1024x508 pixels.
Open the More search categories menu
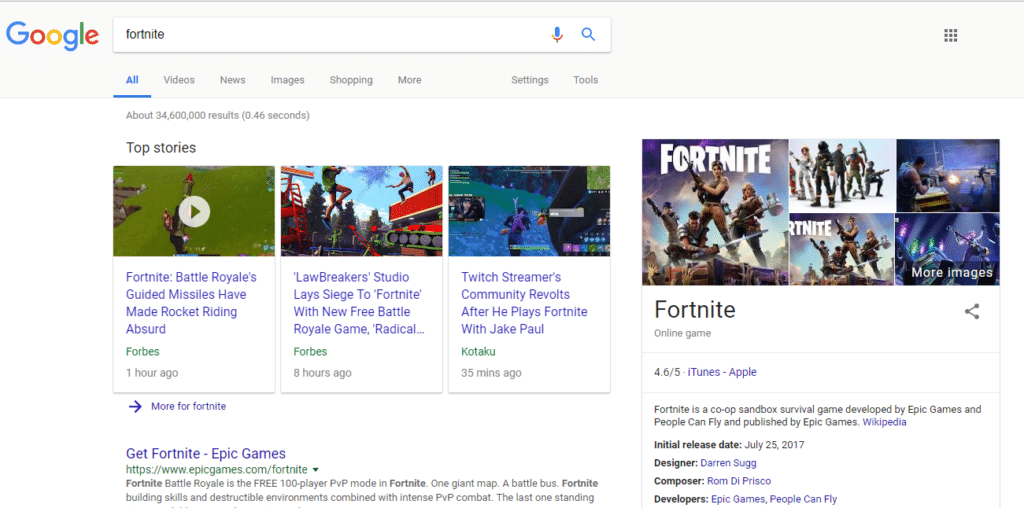pos(409,80)
